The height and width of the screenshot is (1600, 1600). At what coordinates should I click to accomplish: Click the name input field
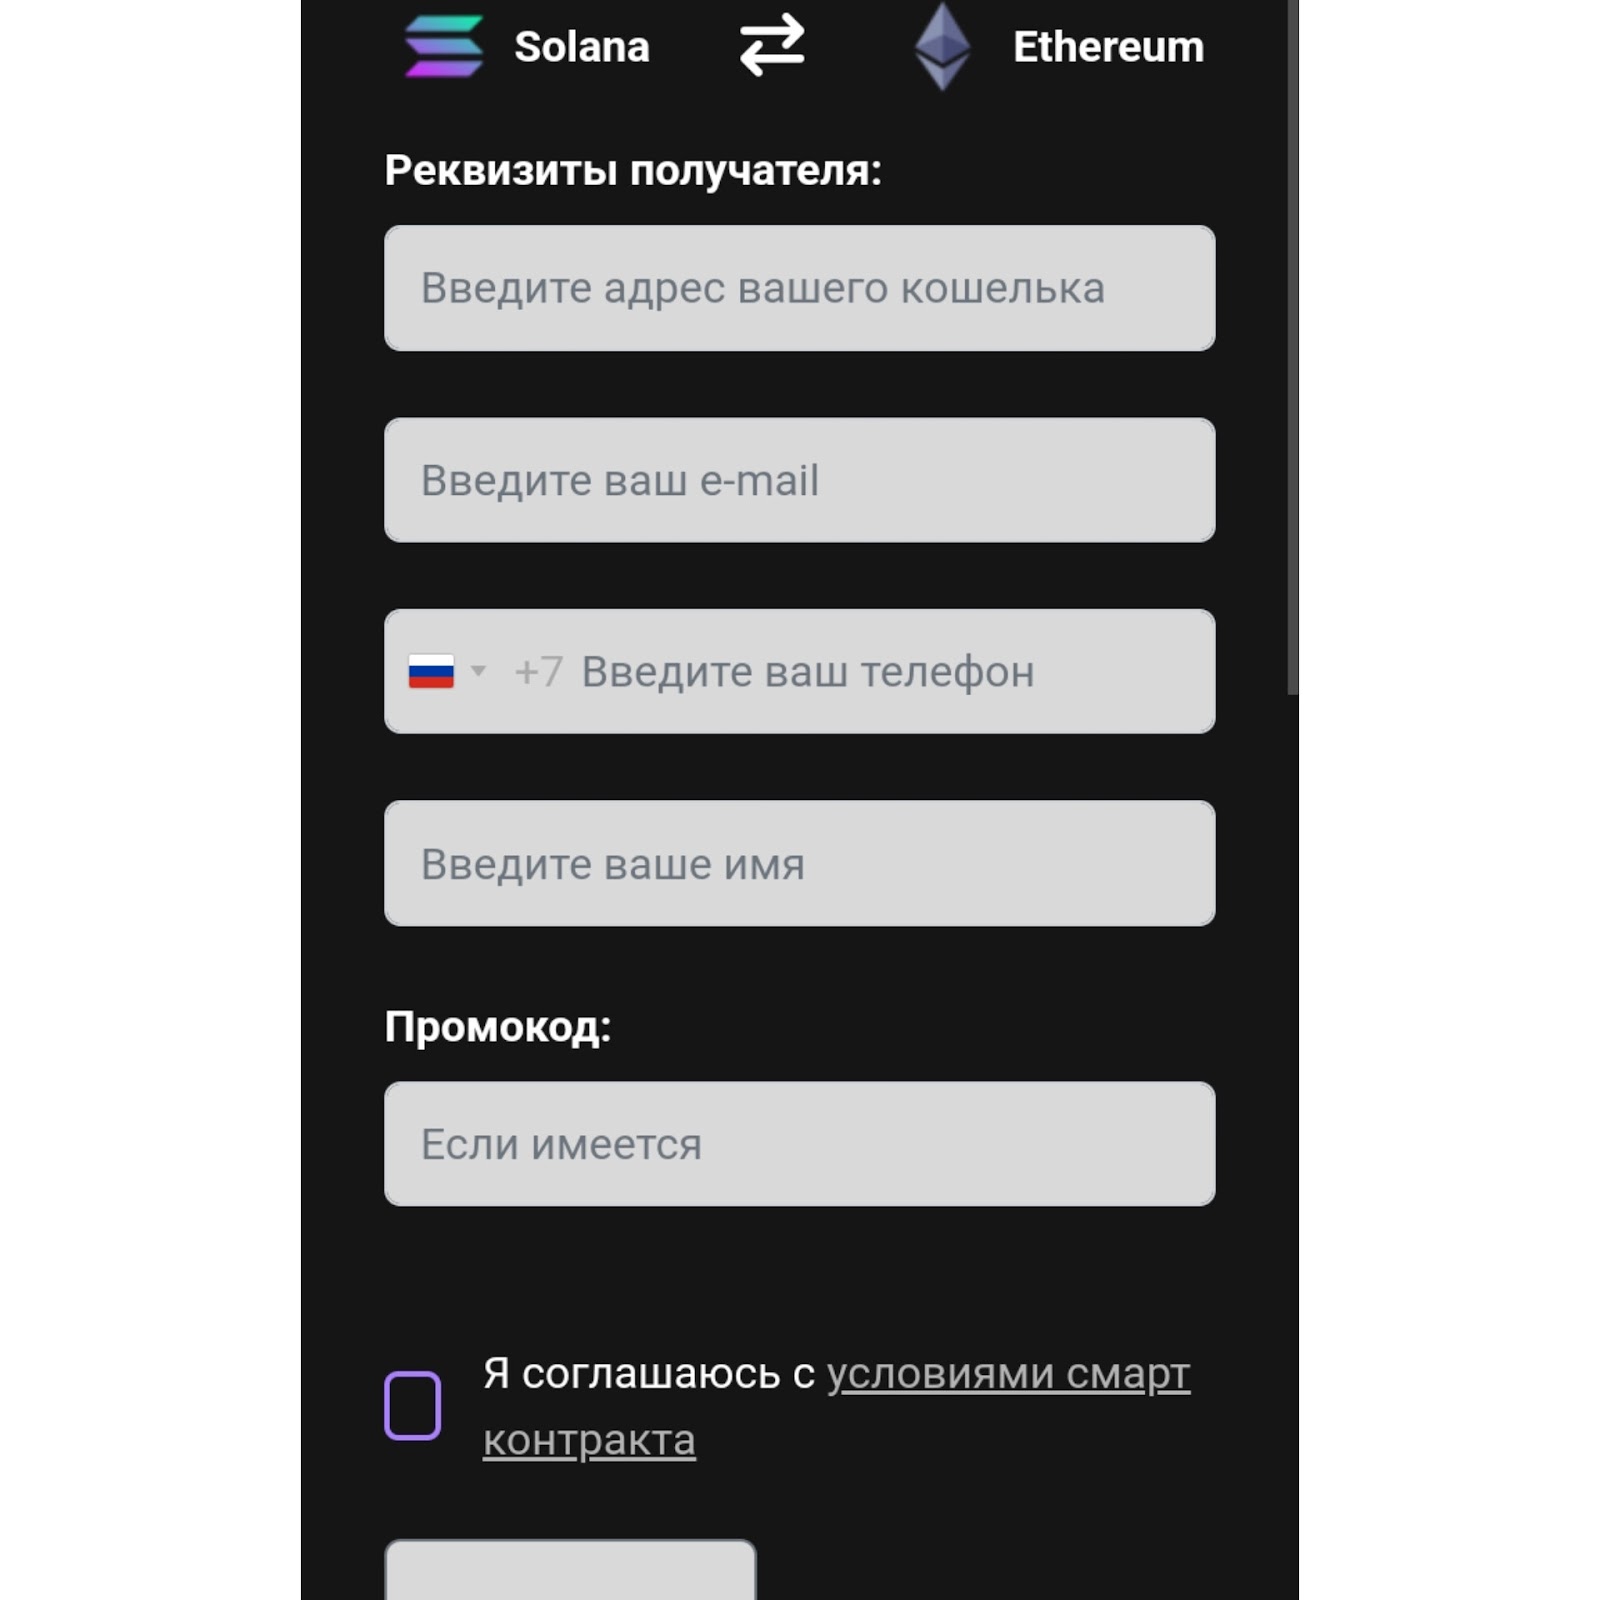click(800, 863)
